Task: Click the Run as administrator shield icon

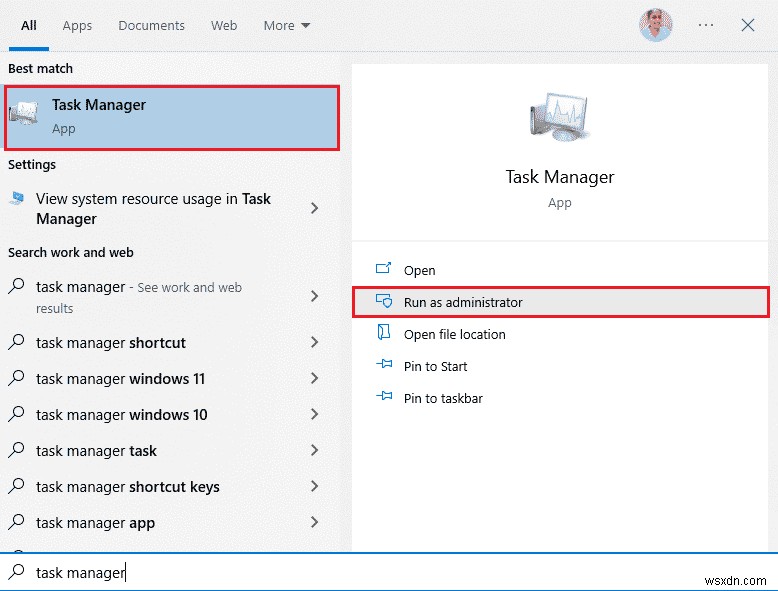Action: click(x=384, y=302)
